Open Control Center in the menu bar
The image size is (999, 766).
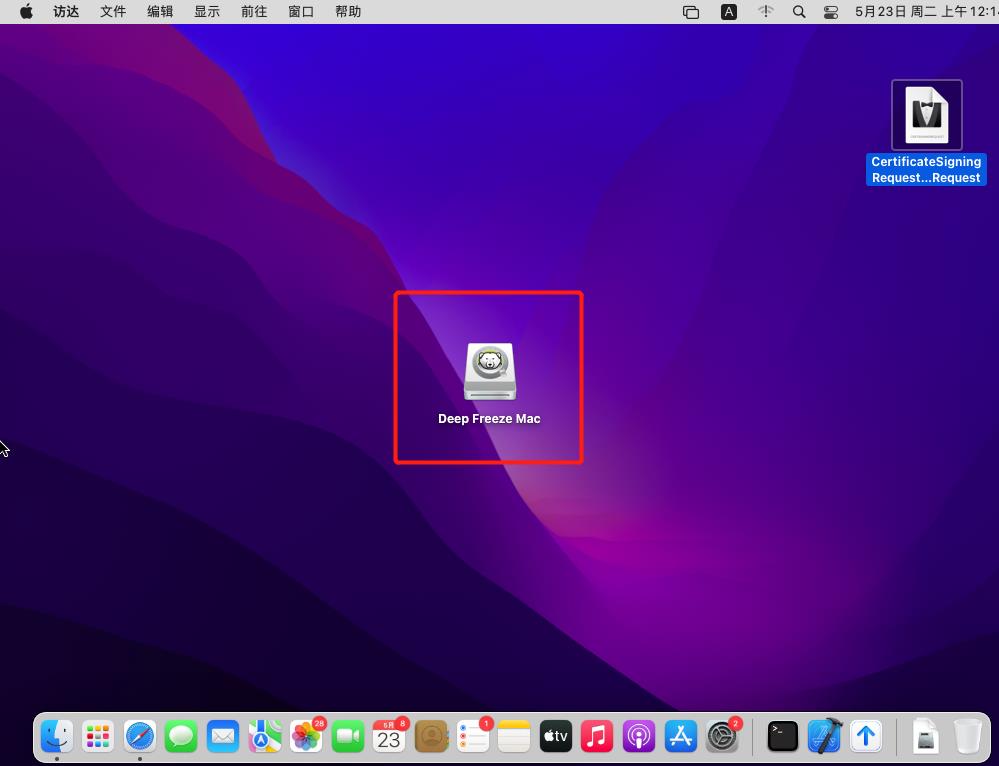831,12
